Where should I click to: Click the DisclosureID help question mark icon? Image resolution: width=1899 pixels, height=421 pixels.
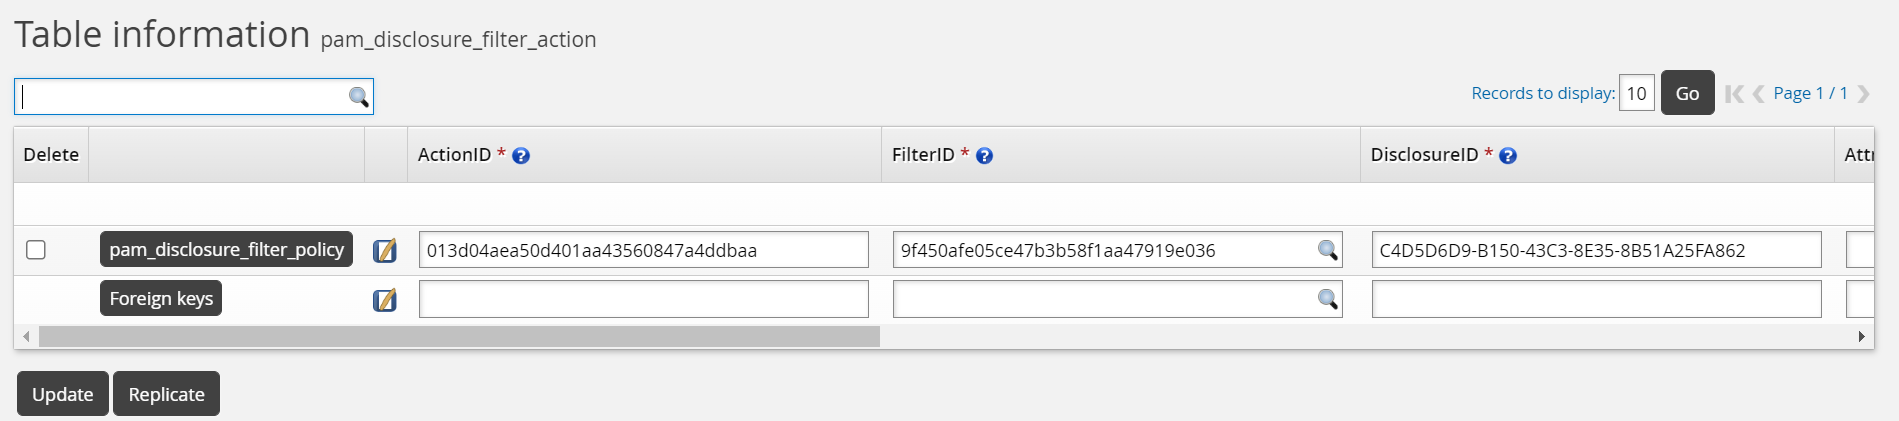(x=1508, y=156)
